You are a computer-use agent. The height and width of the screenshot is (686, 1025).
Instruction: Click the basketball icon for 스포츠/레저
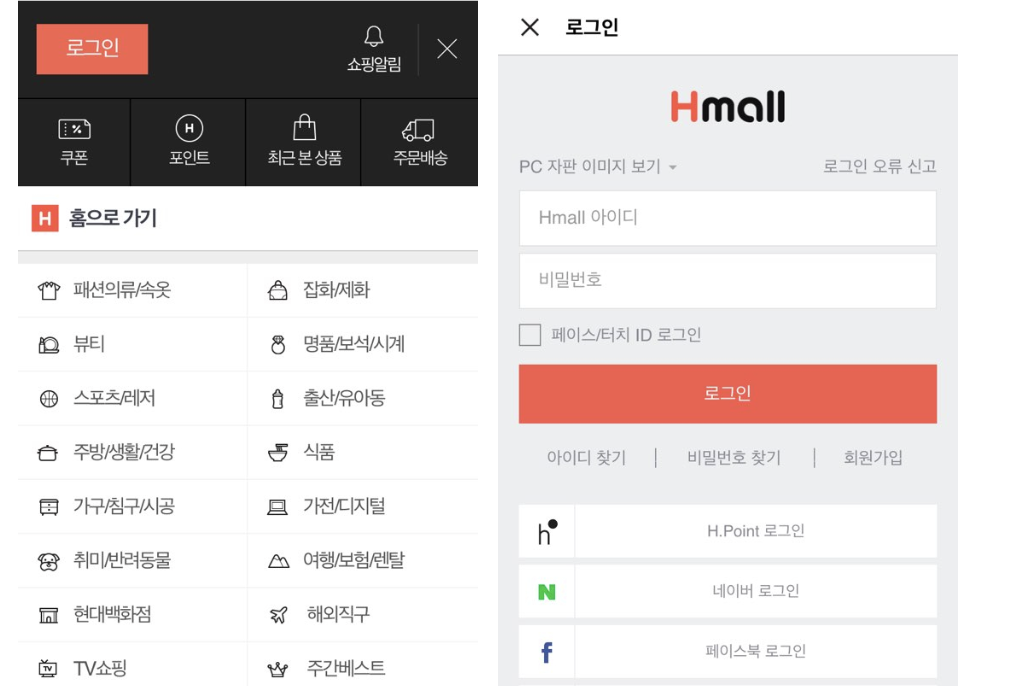tap(49, 399)
